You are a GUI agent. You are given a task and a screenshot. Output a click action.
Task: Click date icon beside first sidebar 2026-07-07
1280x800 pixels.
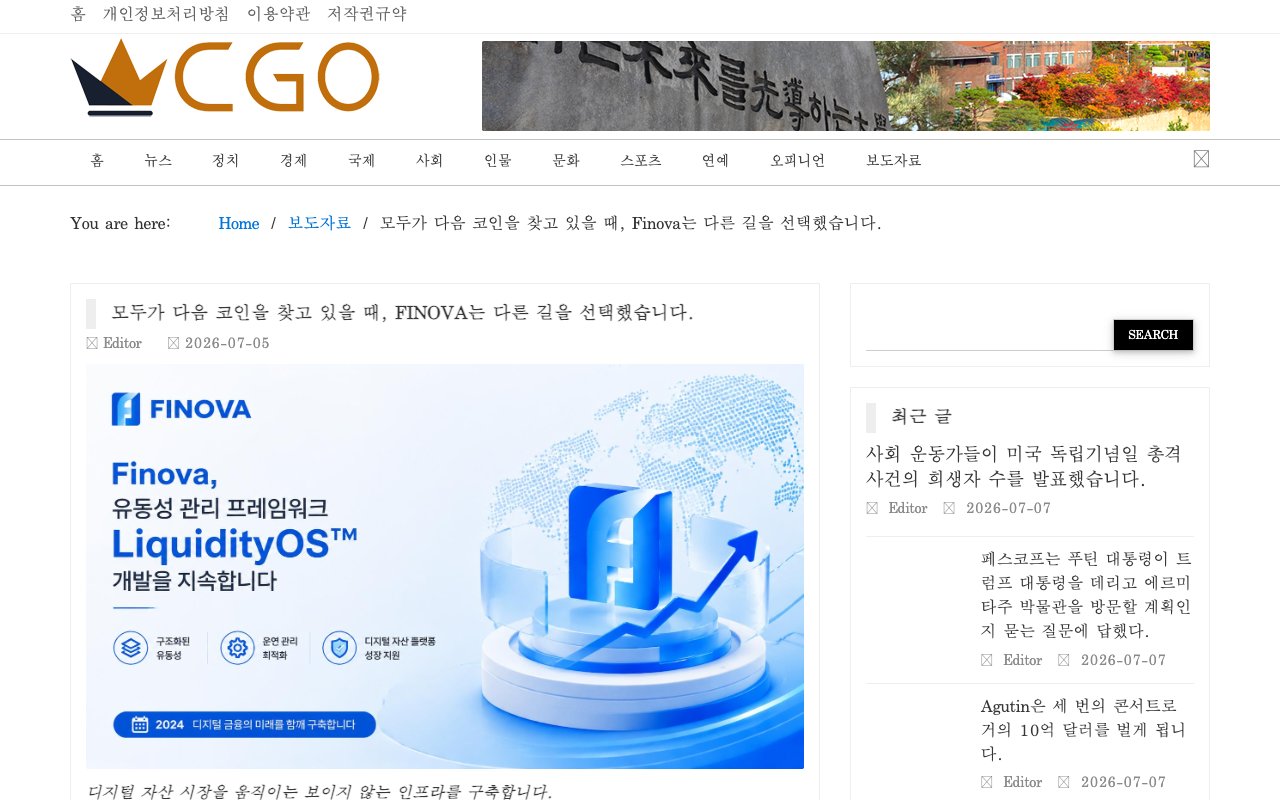coord(949,508)
